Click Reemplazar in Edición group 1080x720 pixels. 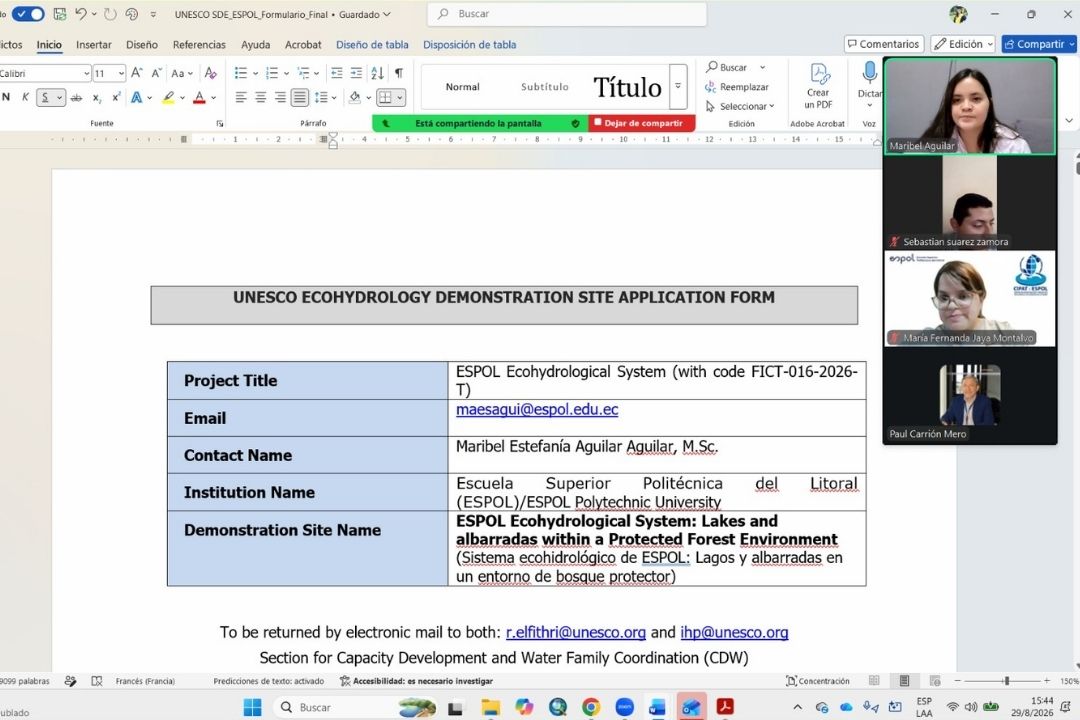coord(737,87)
